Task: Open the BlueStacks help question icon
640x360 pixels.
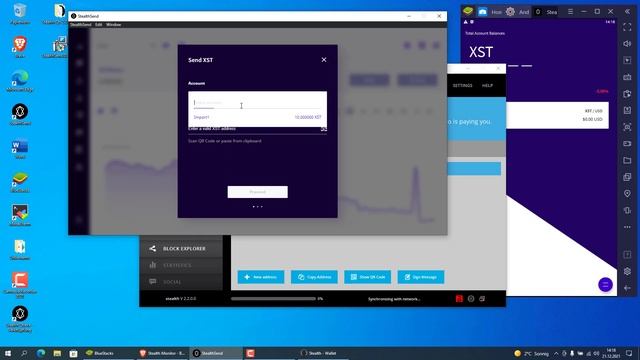Action: (x=627, y=255)
